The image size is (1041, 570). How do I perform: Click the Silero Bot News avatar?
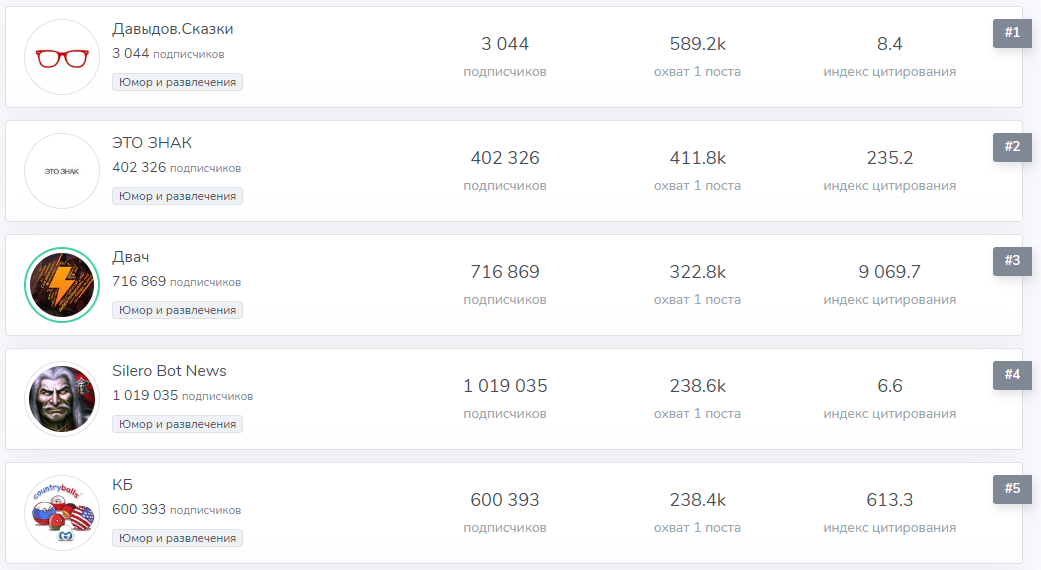62,399
